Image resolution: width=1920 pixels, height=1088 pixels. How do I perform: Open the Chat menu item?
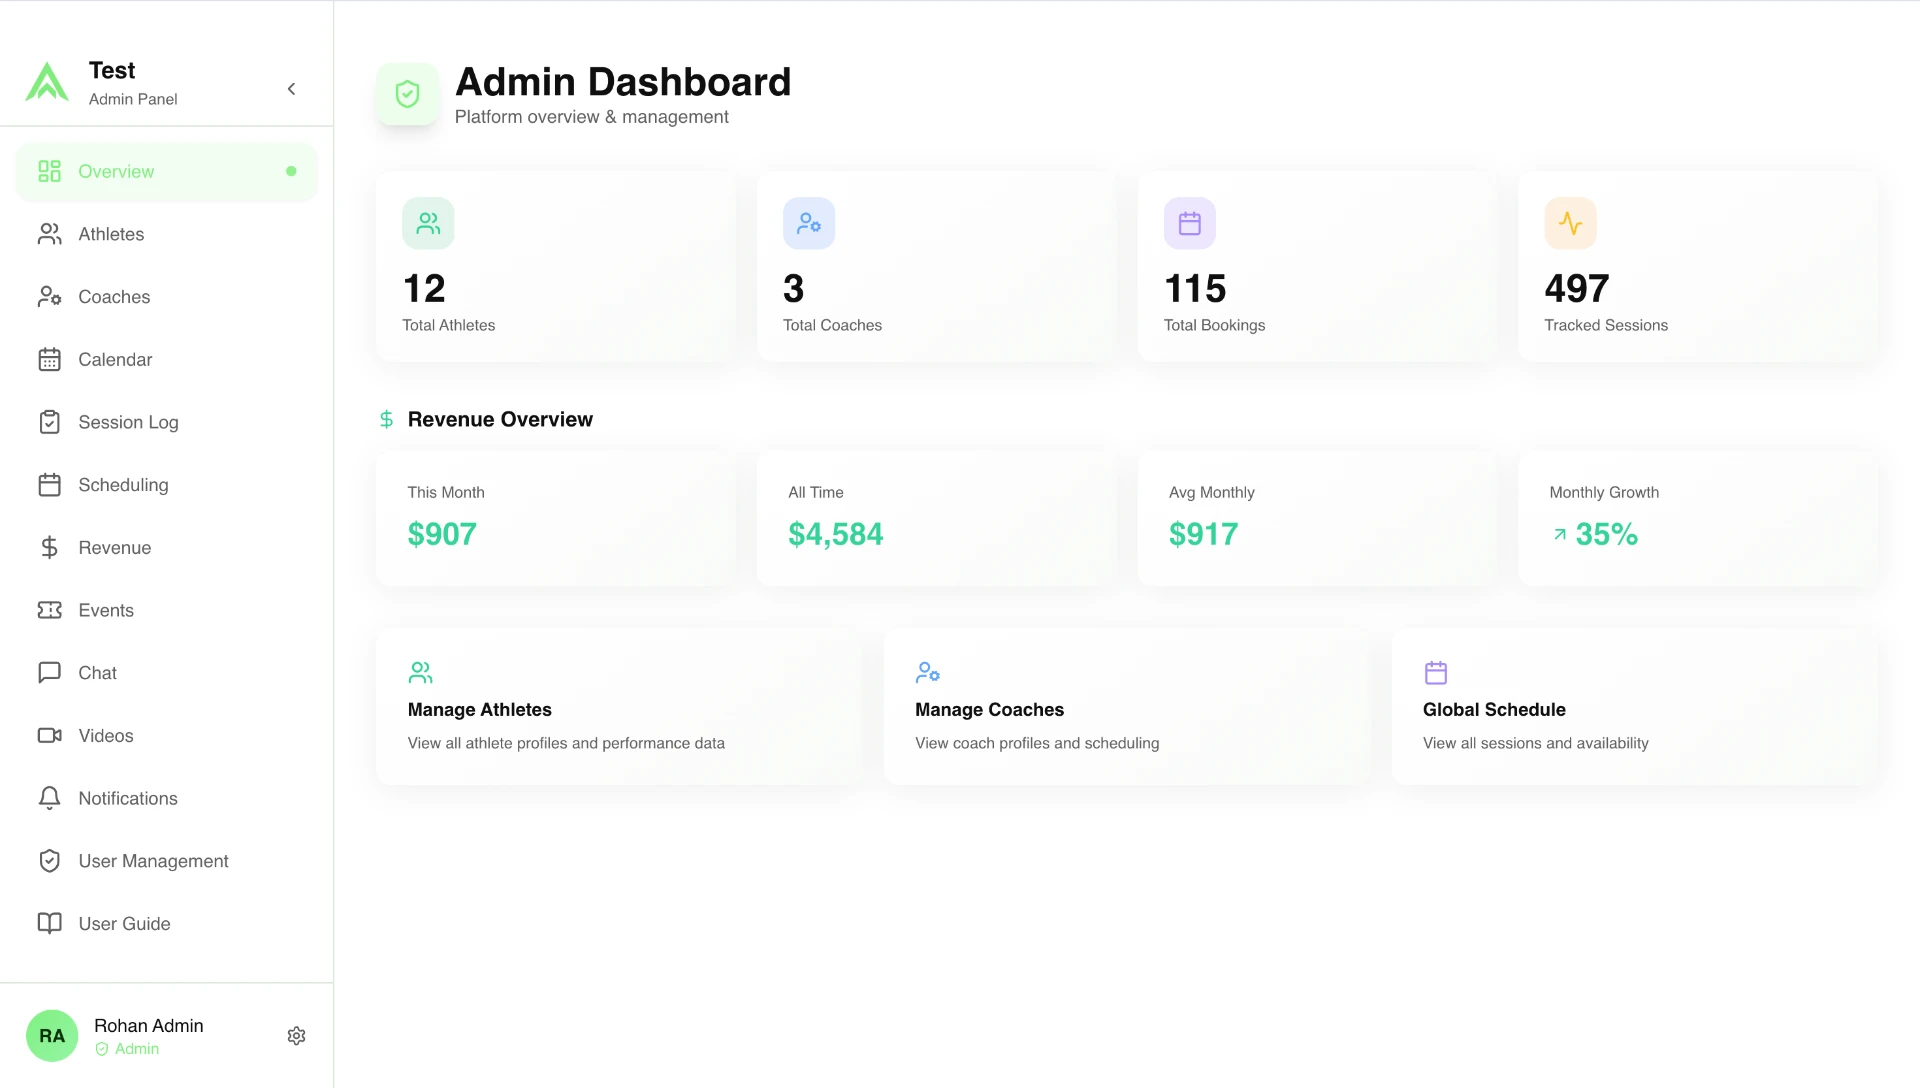[x=167, y=673]
